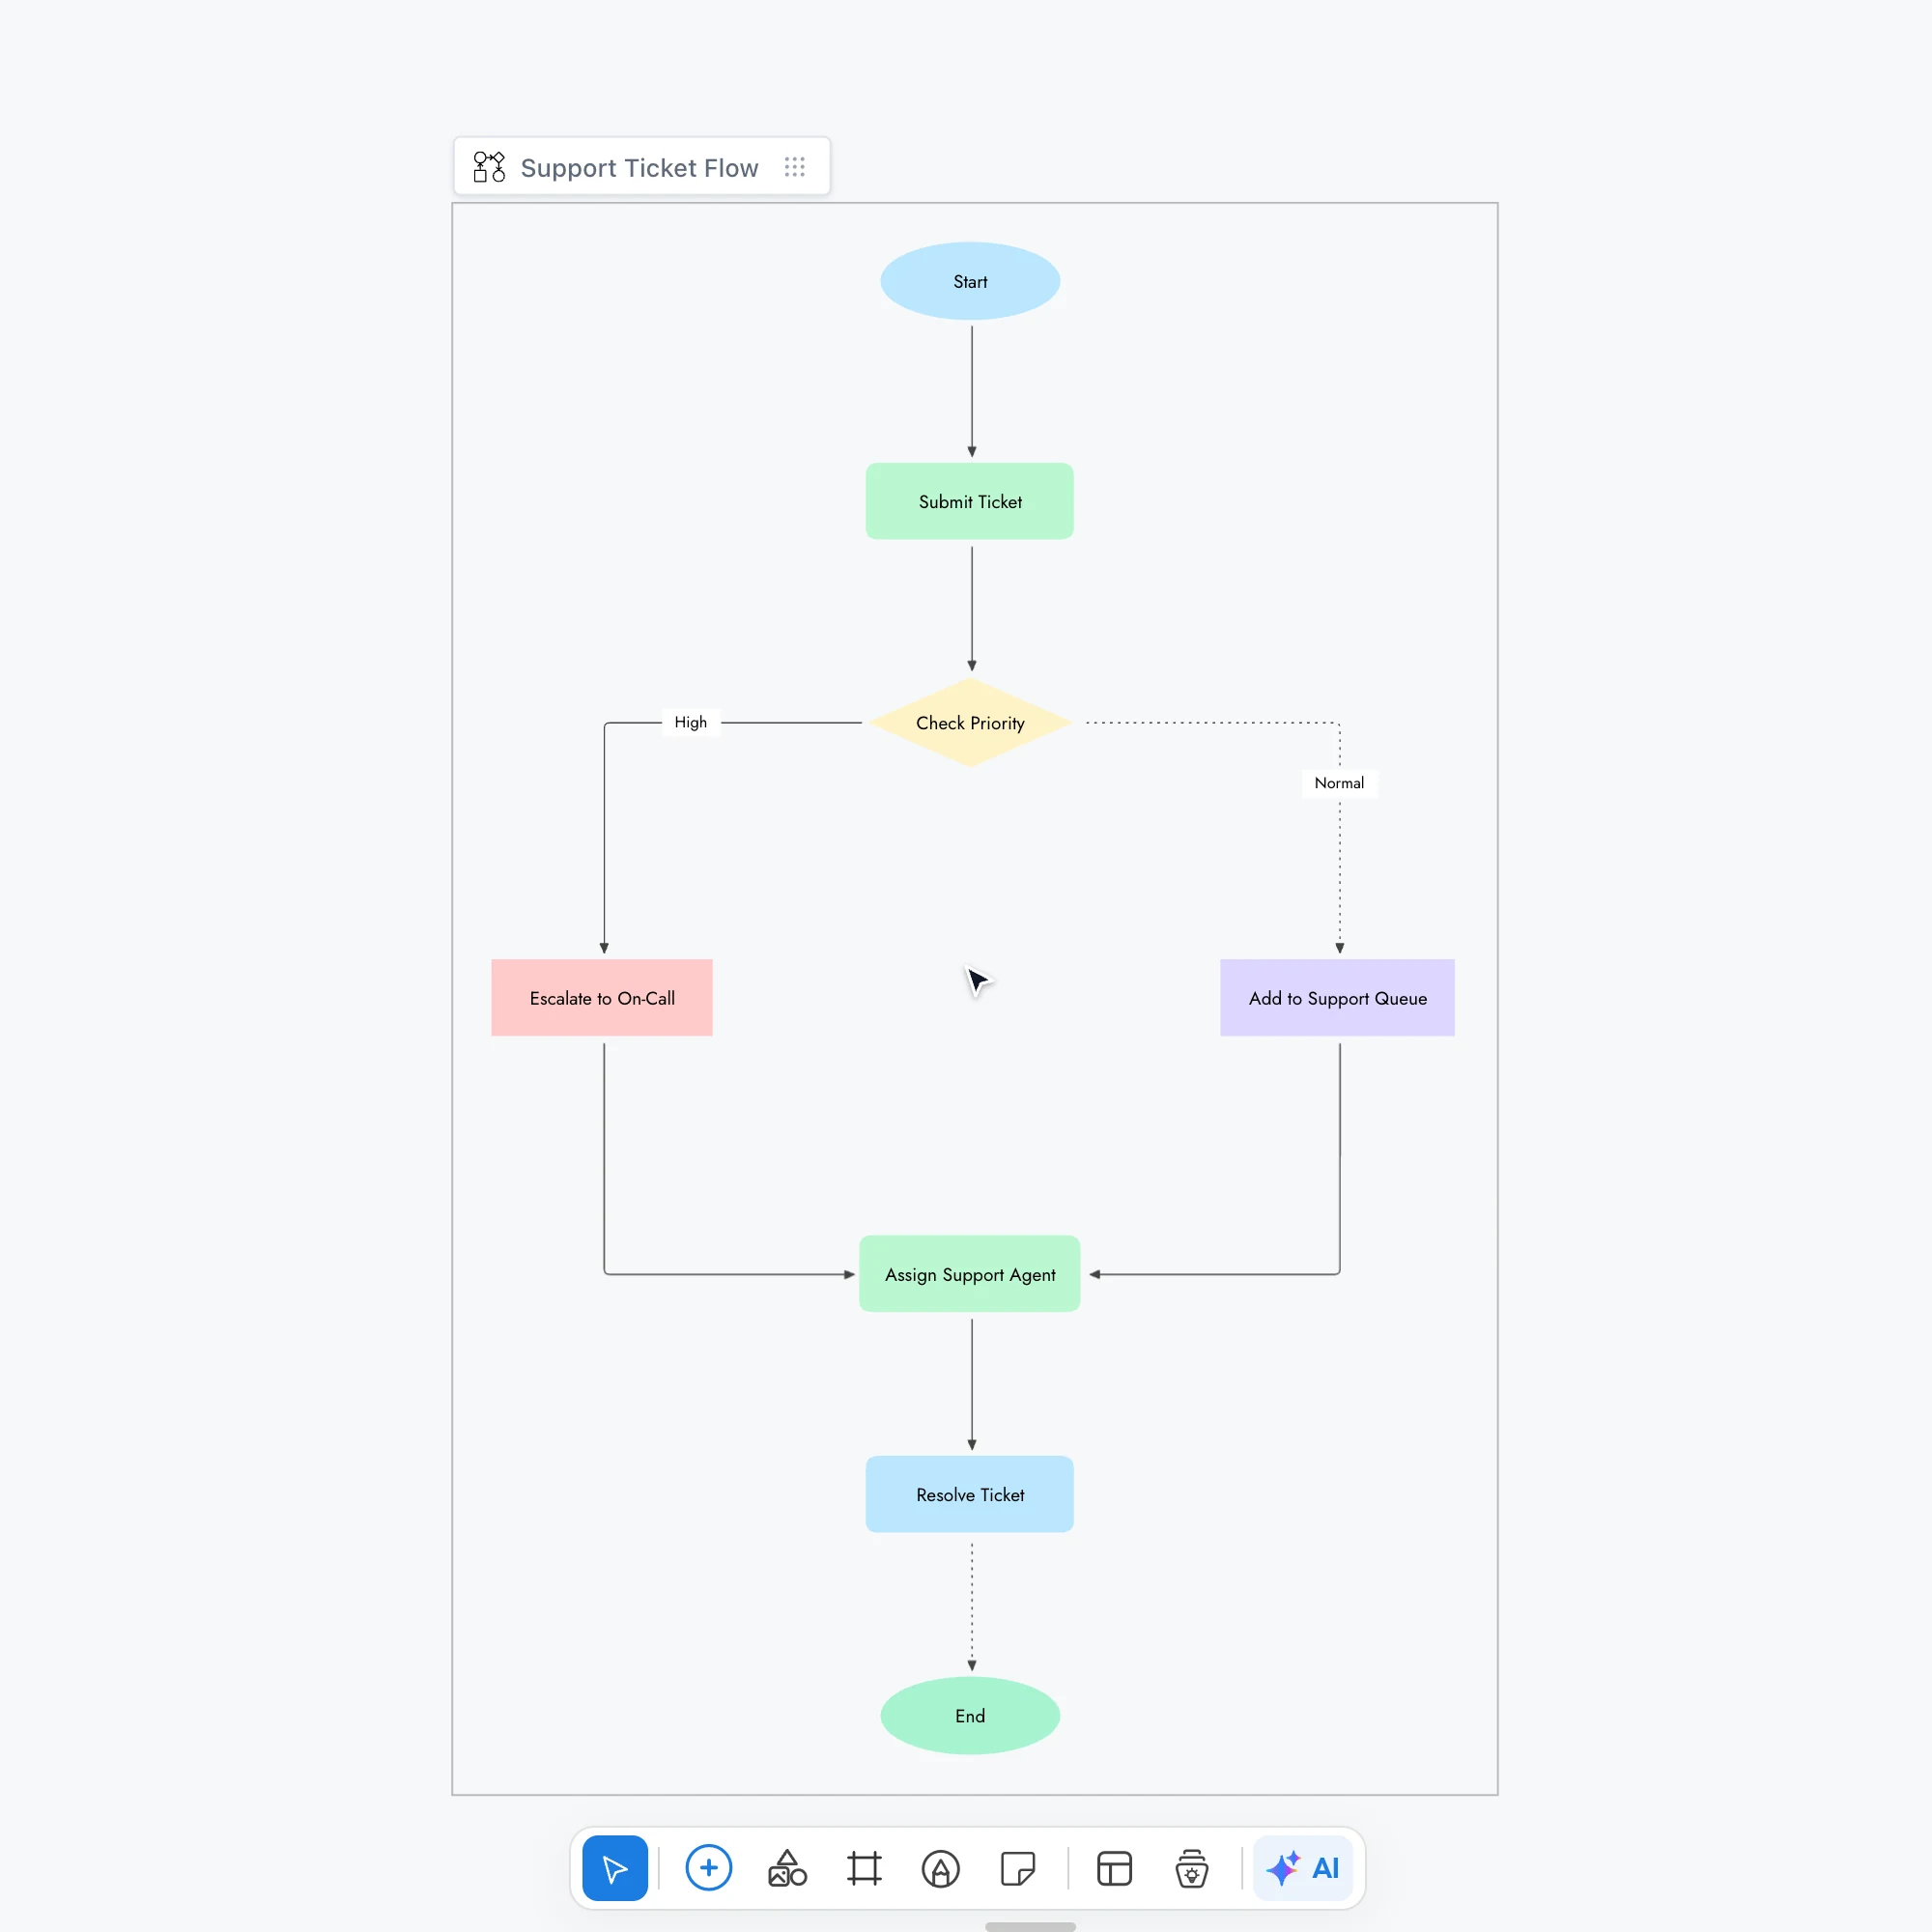Viewport: 1932px width, 1932px height.
Task: Select the frame tool
Action: (864, 1868)
